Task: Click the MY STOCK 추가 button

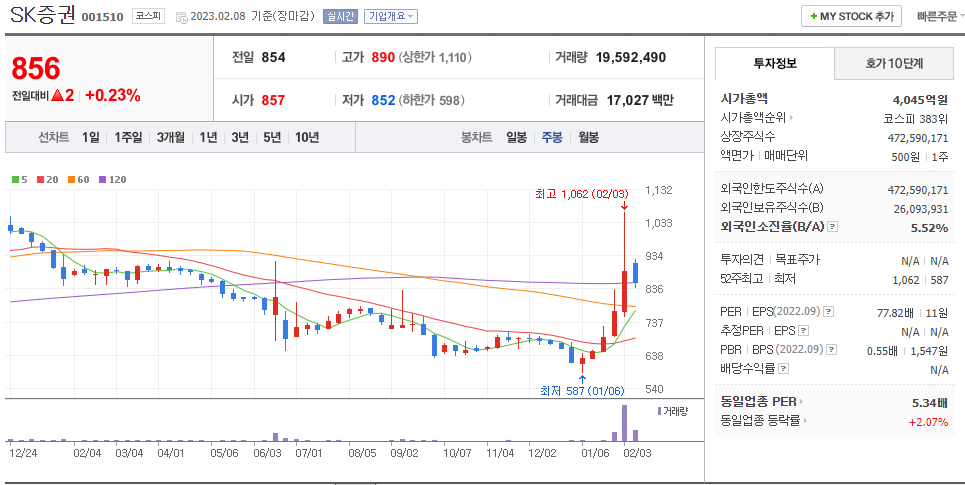Action: (851, 17)
